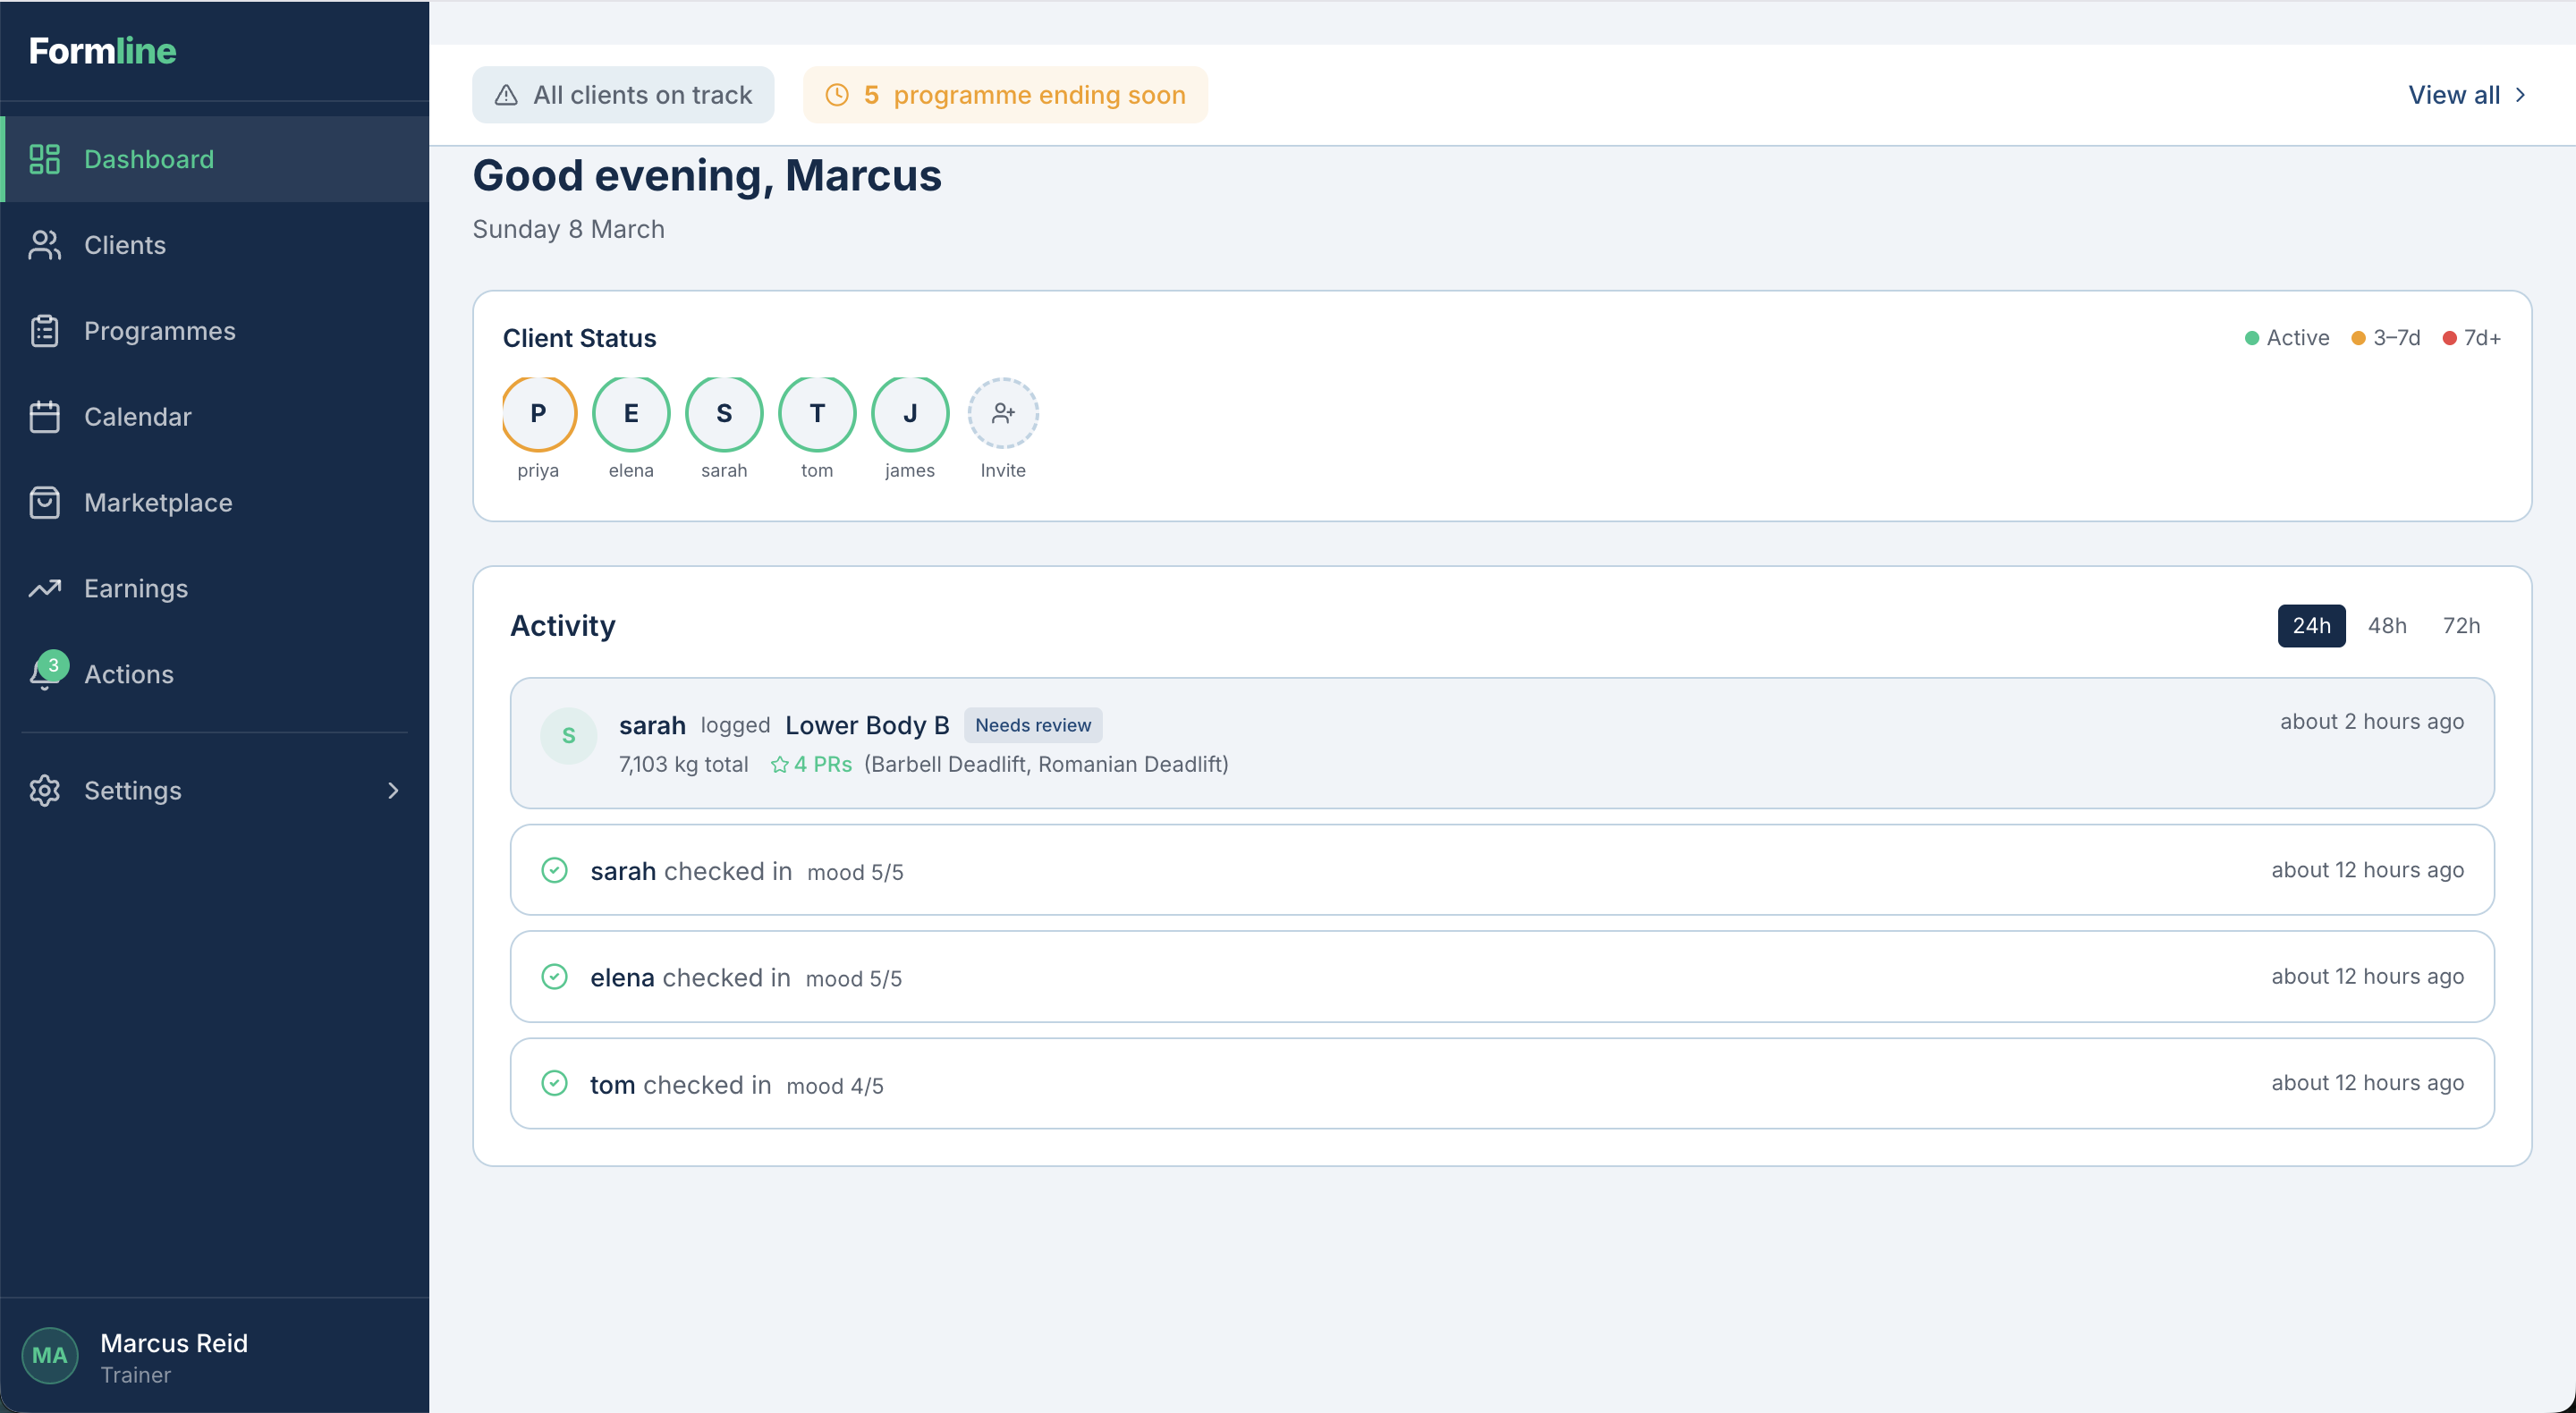Open Marketplace via the bag icon
This screenshot has height=1413, width=2576.
pos(44,502)
